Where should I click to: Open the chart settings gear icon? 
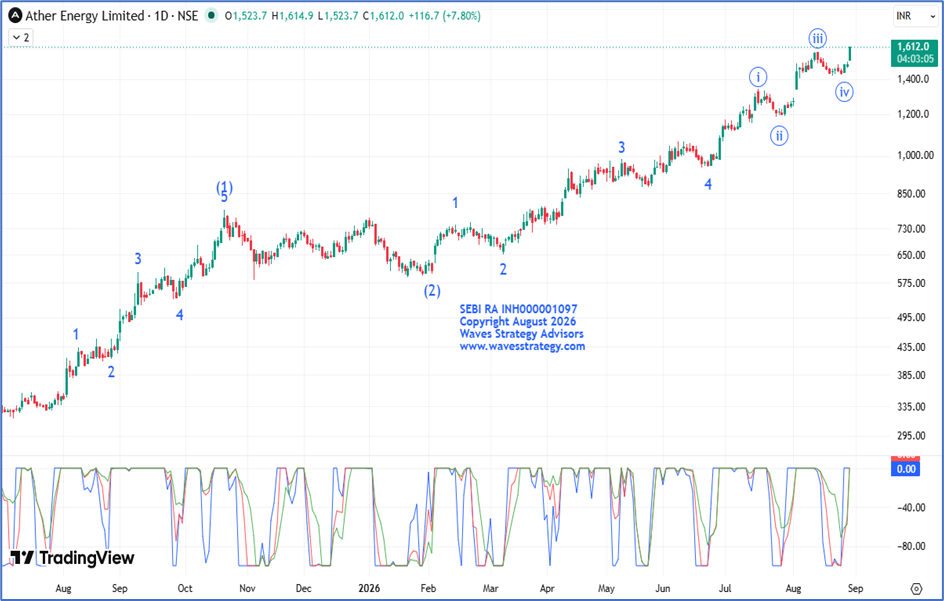(916, 588)
